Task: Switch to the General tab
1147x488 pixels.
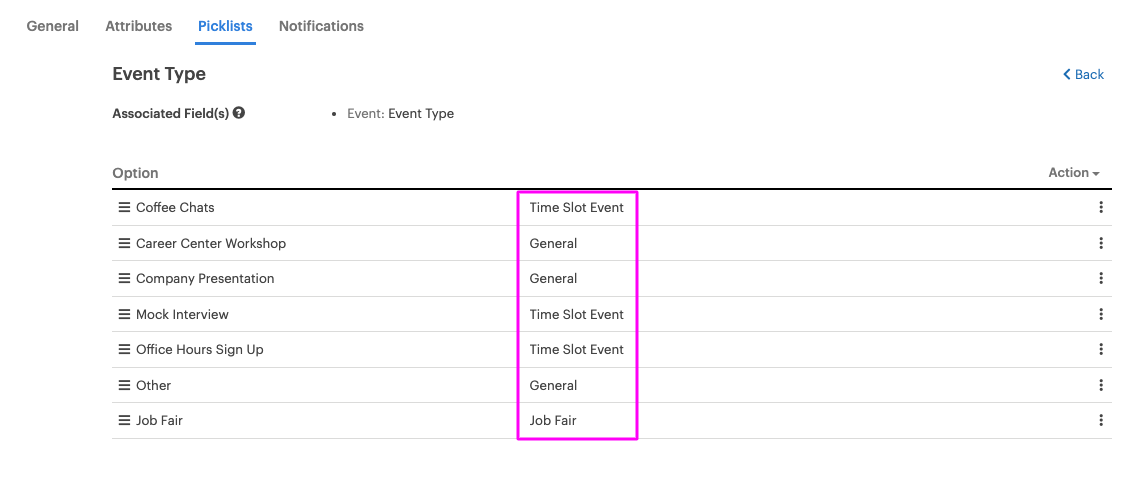Action: coord(53,26)
